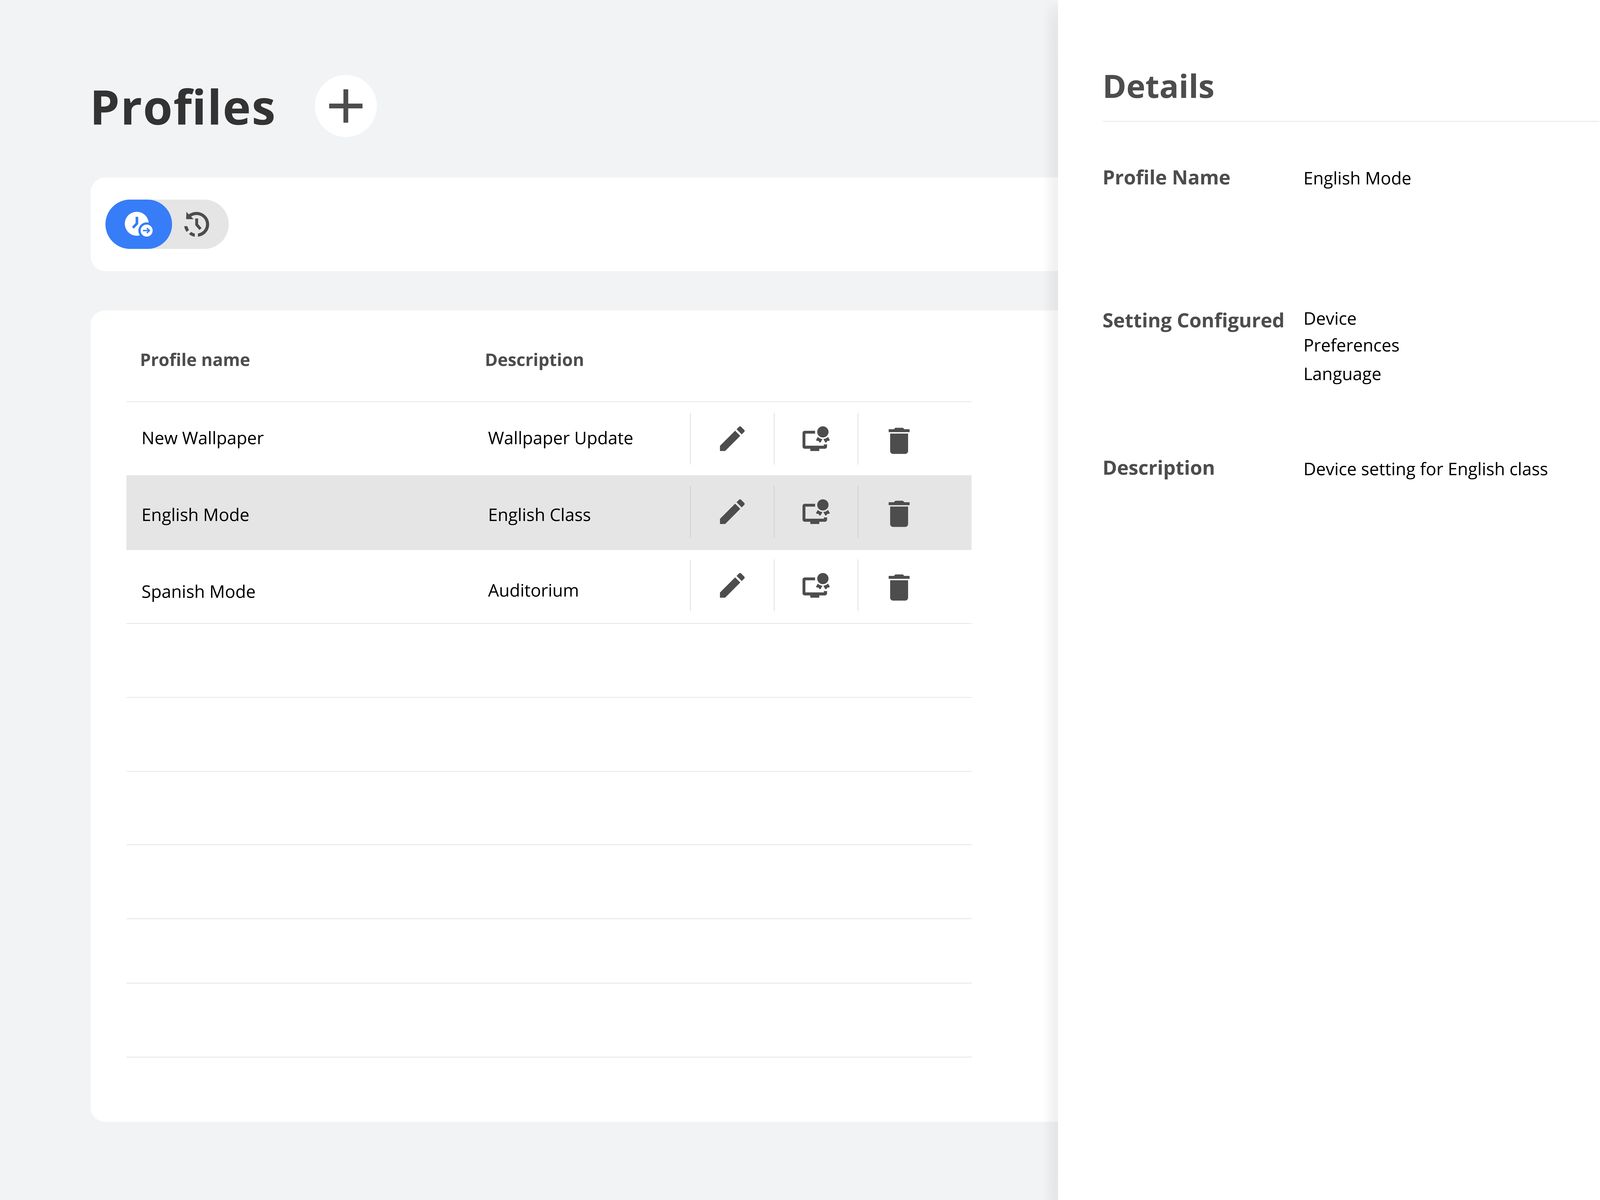Edit the English Mode profile
Viewport: 1600px width, 1200px height.
coord(732,512)
